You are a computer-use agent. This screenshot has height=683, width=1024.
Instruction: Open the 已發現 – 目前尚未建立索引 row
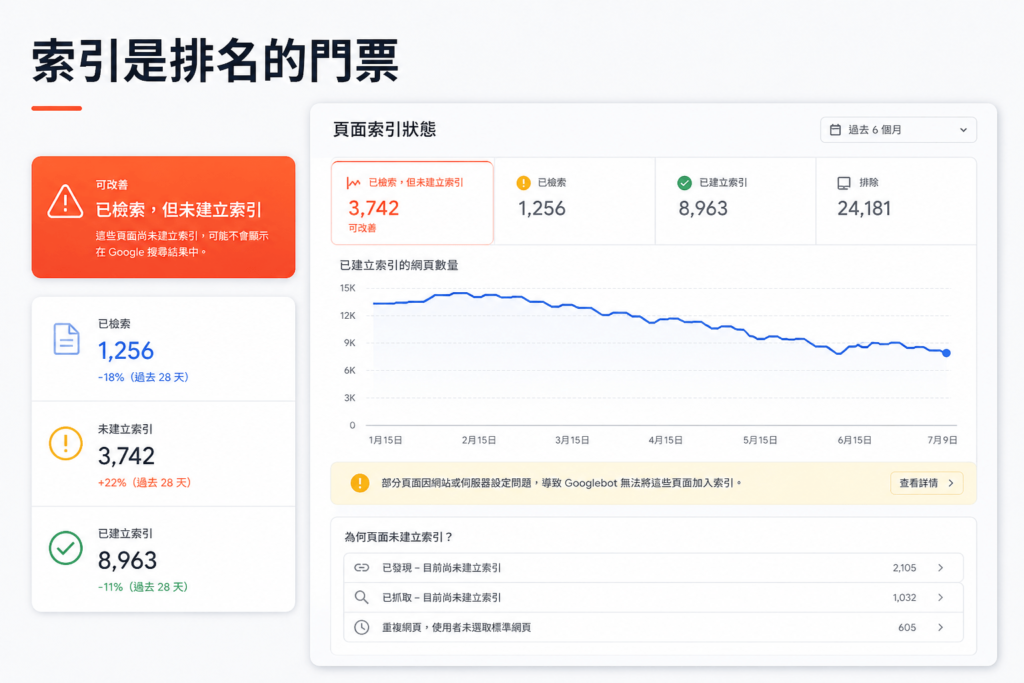tap(653, 567)
